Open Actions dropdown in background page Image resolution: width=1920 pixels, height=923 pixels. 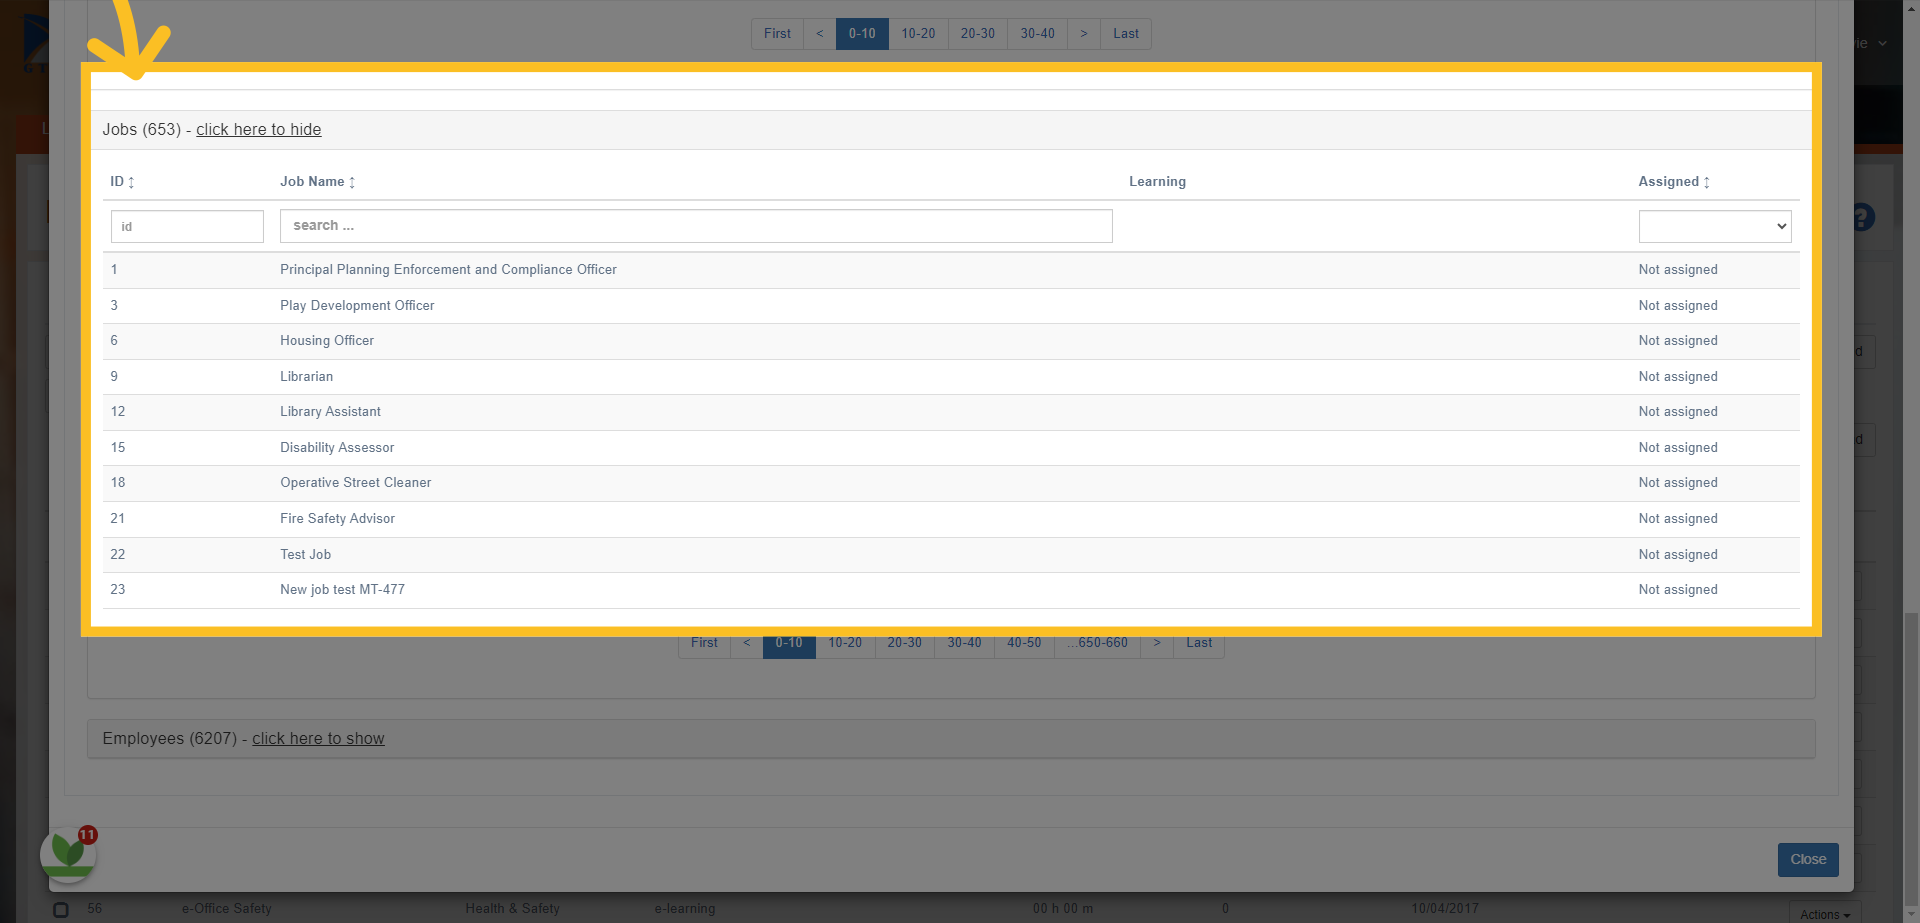pyautogui.click(x=1825, y=915)
